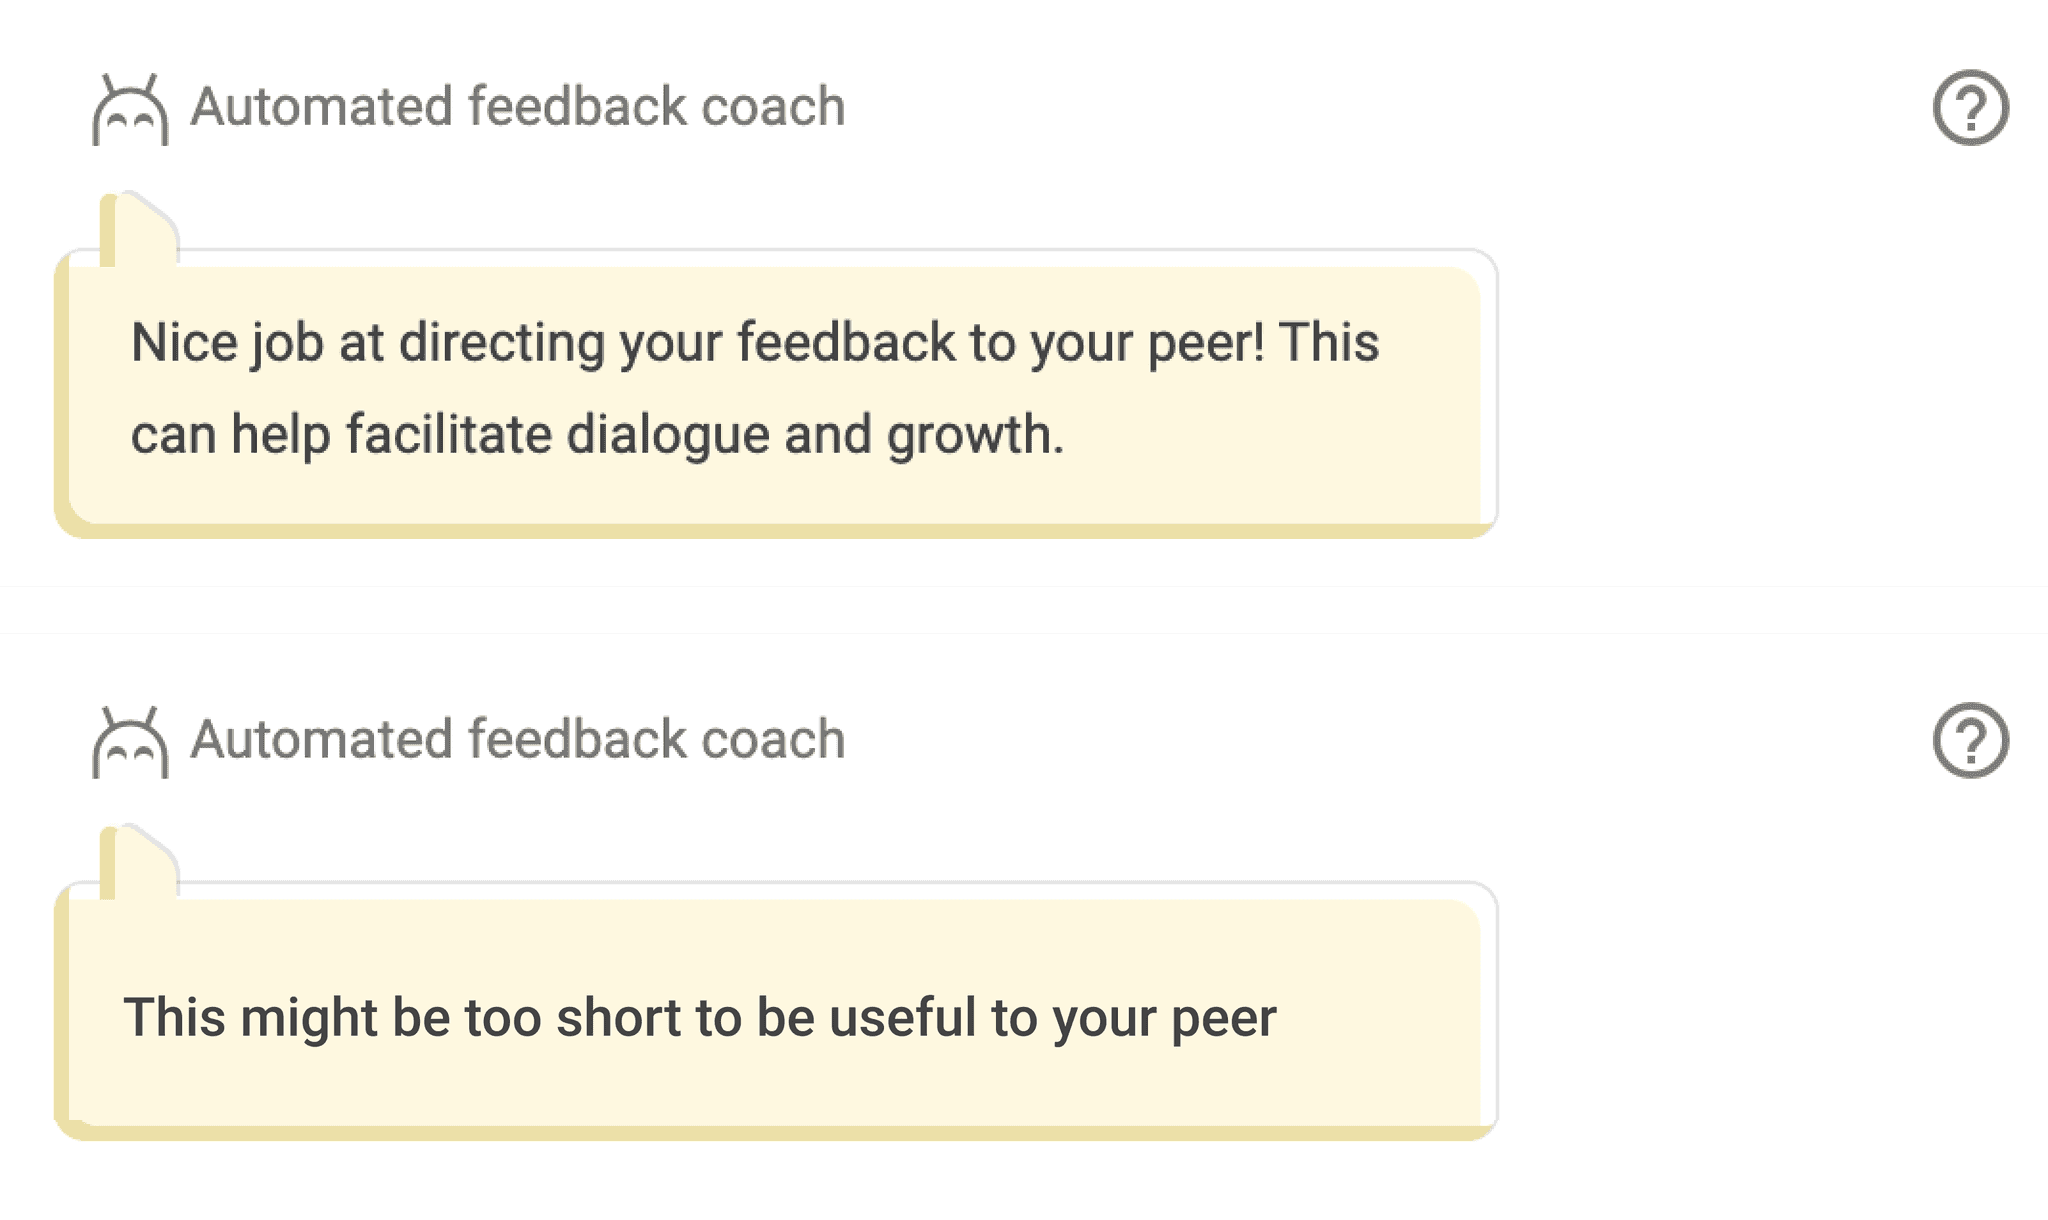
Task: Click the 'This might be too short' bubble
Action: [x=776, y=1011]
